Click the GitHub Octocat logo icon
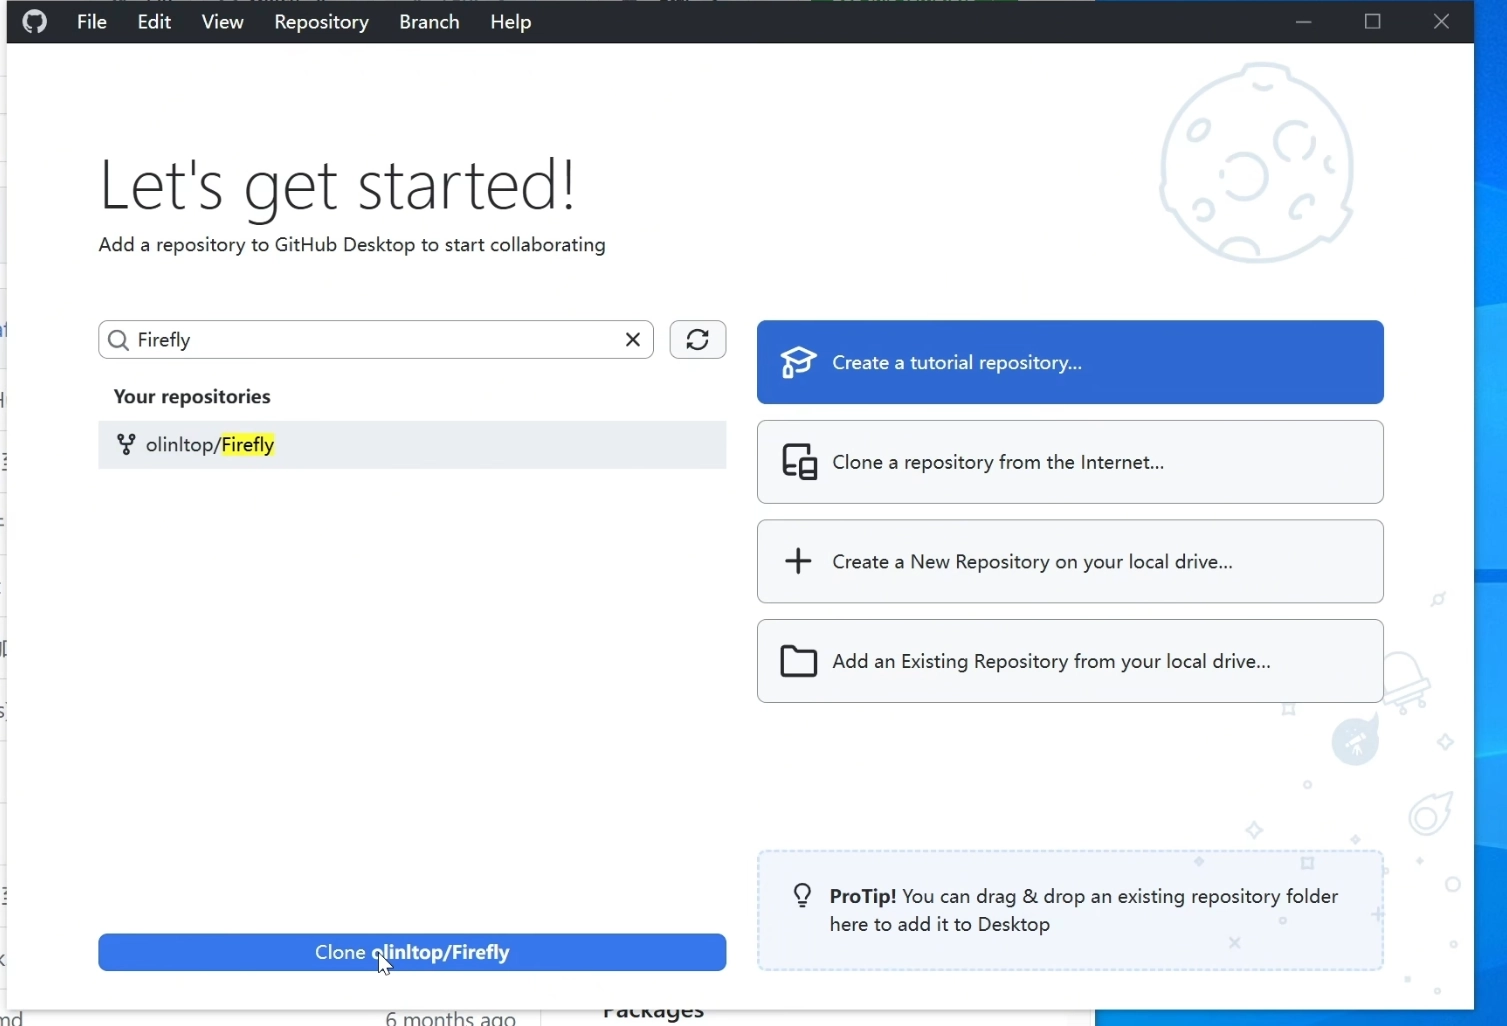 tap(35, 21)
